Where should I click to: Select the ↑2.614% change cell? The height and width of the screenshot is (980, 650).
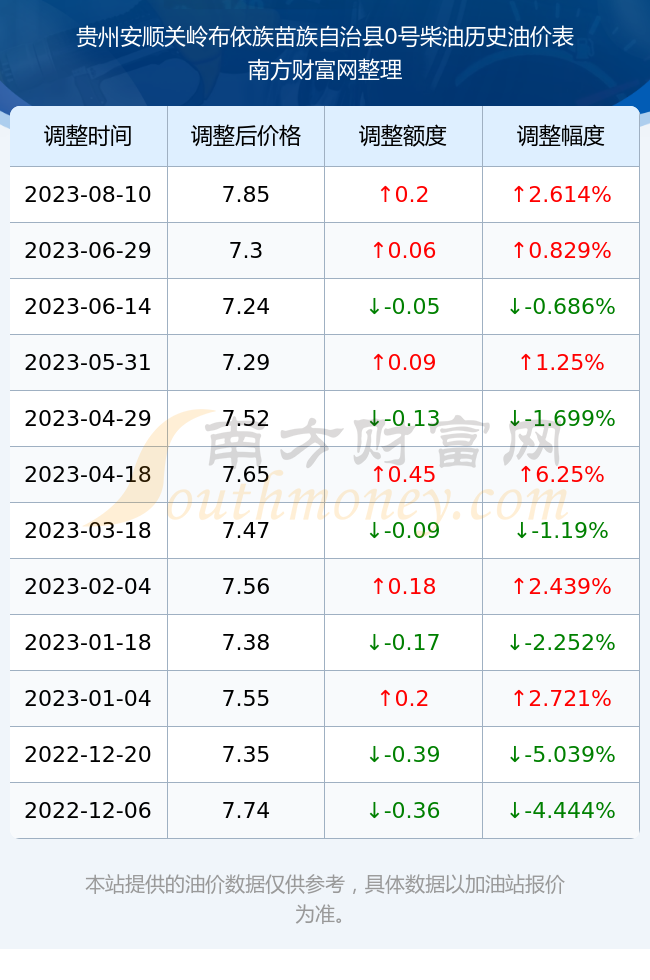[561, 194]
